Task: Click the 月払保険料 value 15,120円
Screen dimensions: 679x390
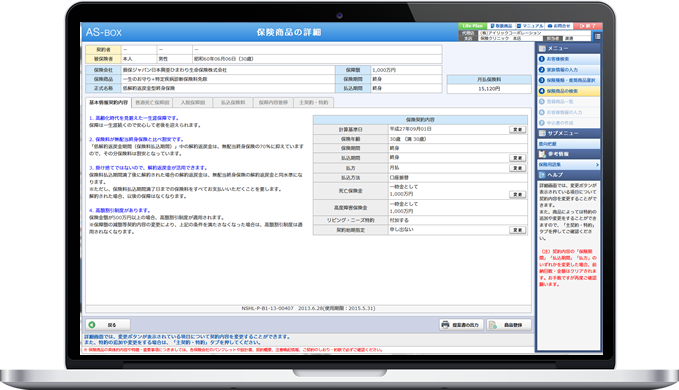Action: pyautogui.click(x=489, y=89)
